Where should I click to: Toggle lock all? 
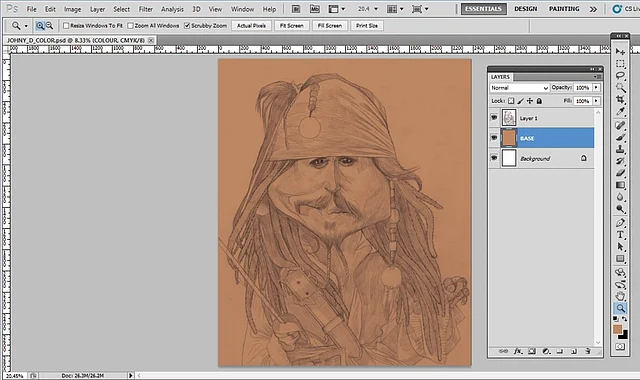539,101
